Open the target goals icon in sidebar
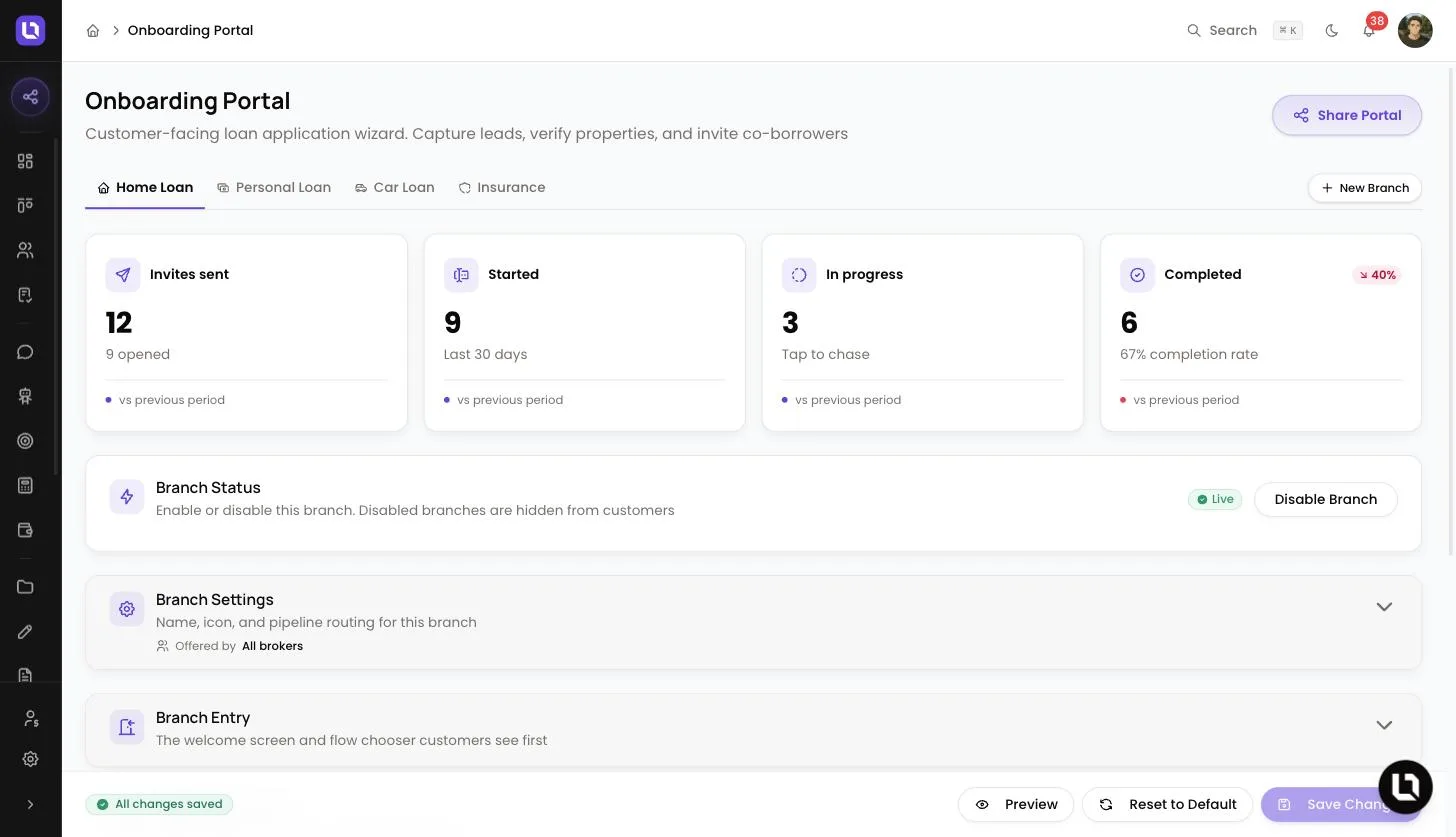 pos(25,441)
